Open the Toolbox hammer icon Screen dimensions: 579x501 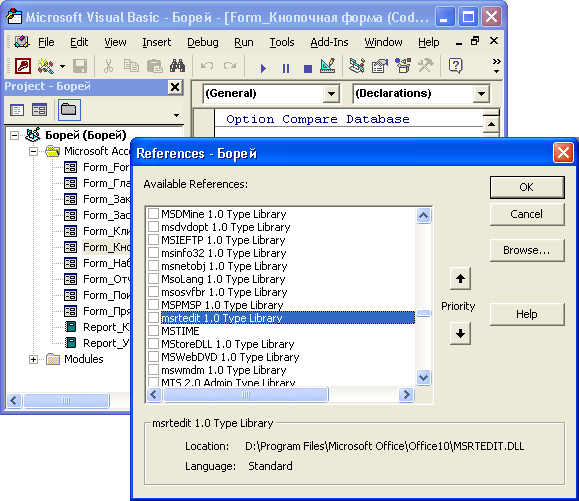point(425,66)
